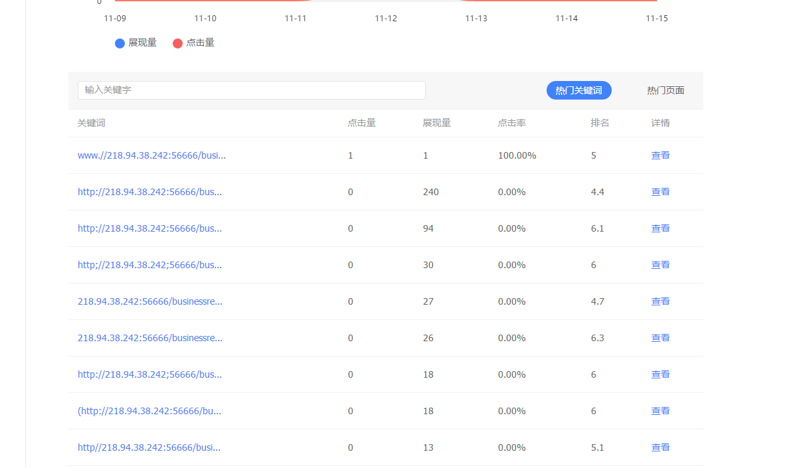Open keyword link www.//218.94.38.242:56666/busi...

tap(151, 155)
